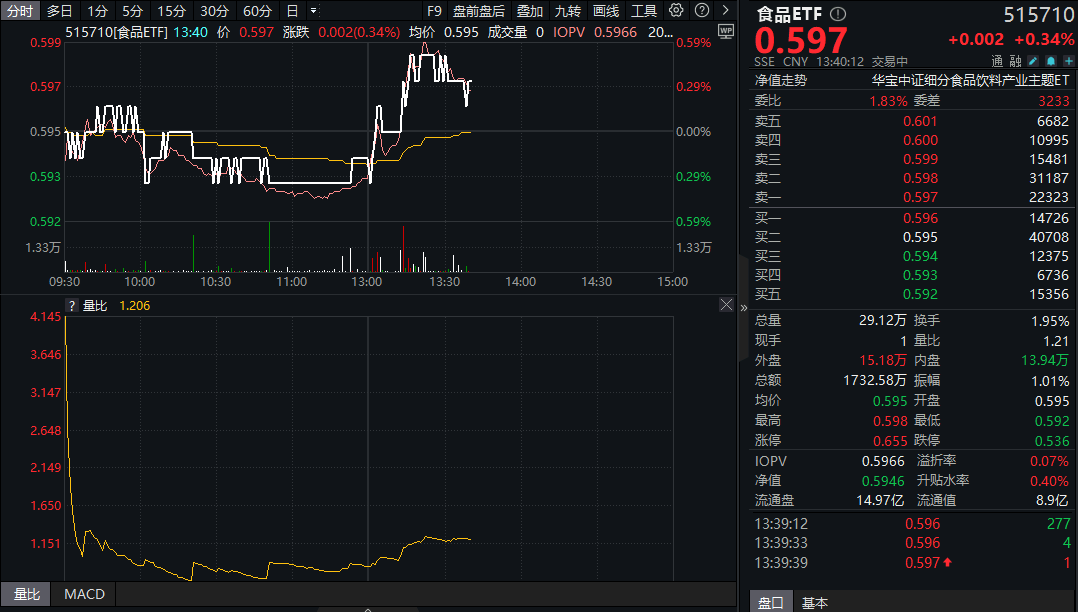Toggle the 九转 indicator
Screen dimensions: 1078x612
point(567,11)
